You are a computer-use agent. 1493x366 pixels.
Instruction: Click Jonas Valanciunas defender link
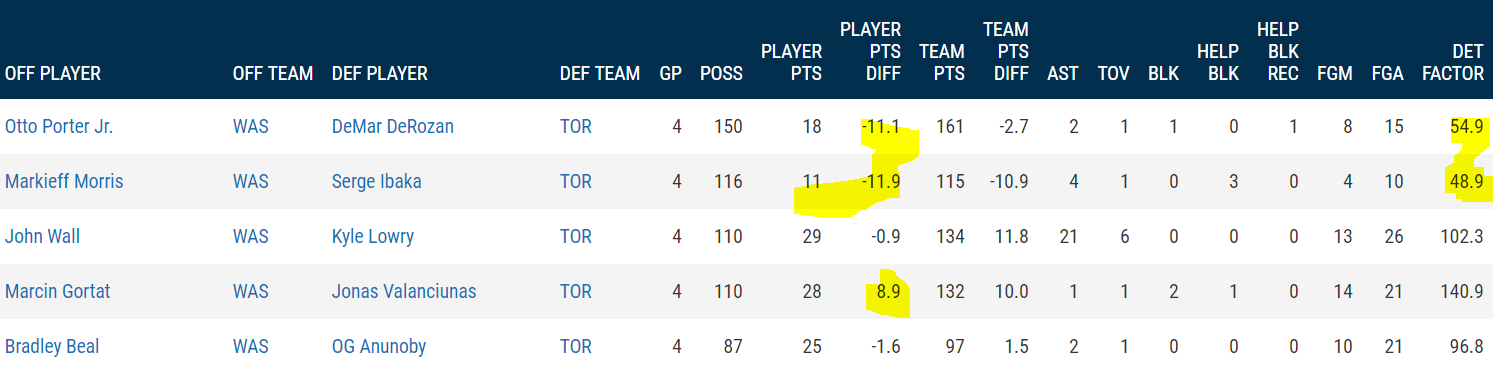tap(404, 292)
